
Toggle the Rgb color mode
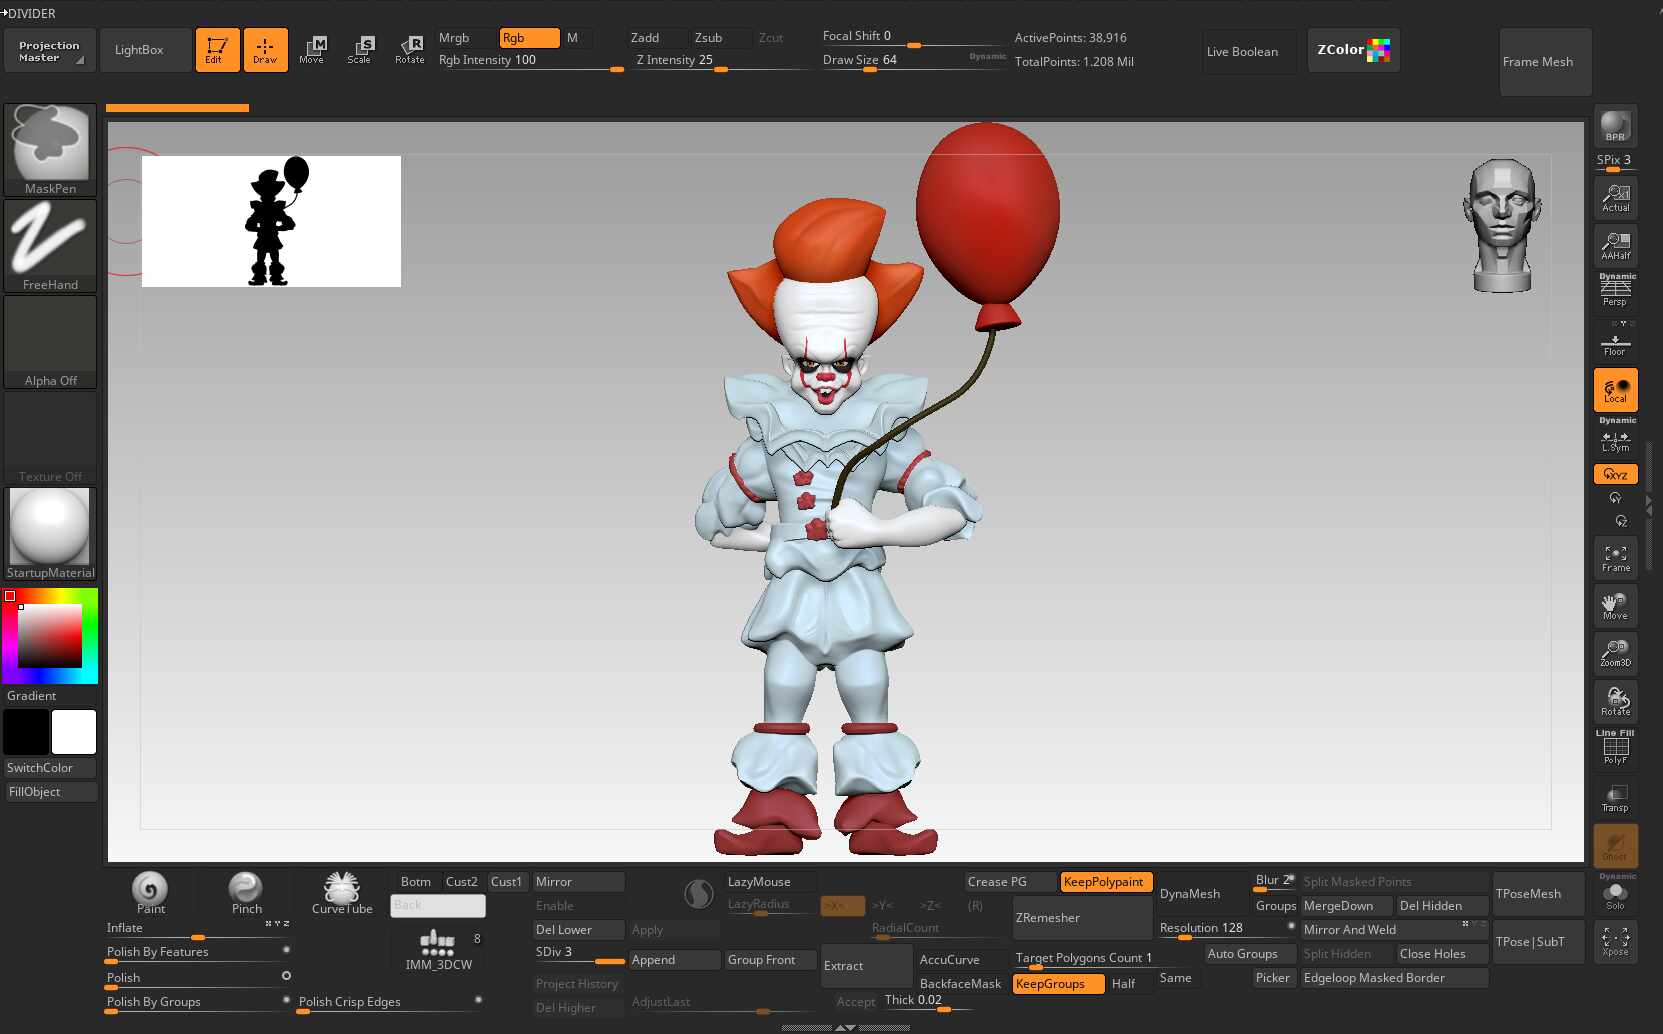[x=528, y=38]
